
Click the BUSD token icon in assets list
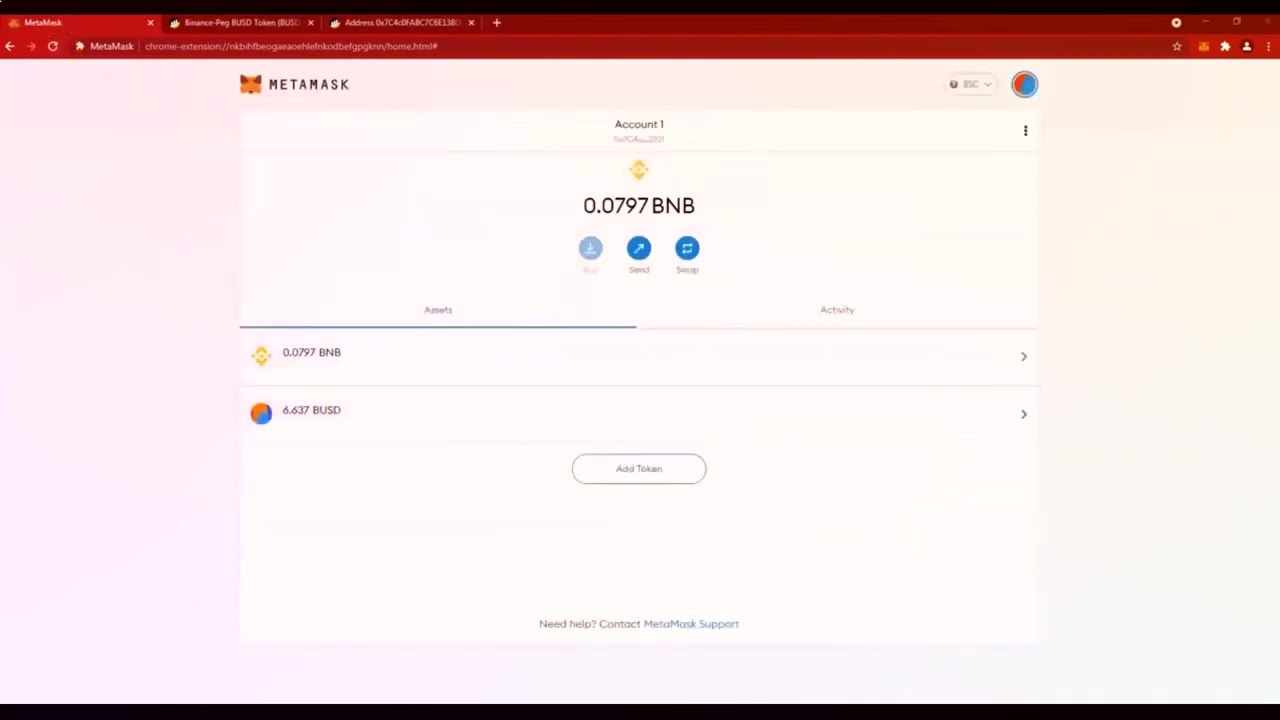tap(261, 414)
